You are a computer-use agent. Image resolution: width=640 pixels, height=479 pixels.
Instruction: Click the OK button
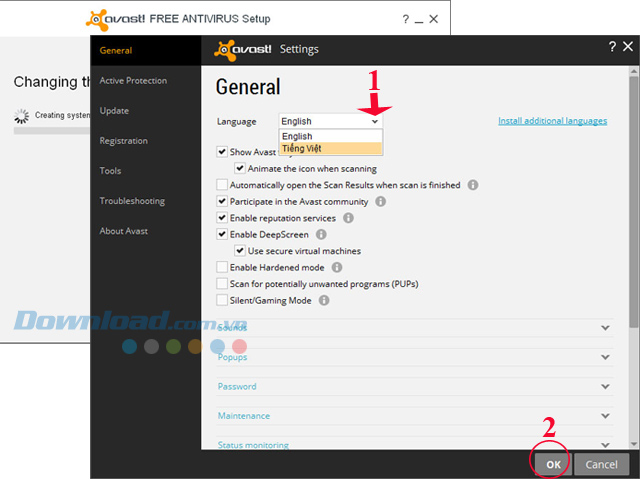click(553, 464)
